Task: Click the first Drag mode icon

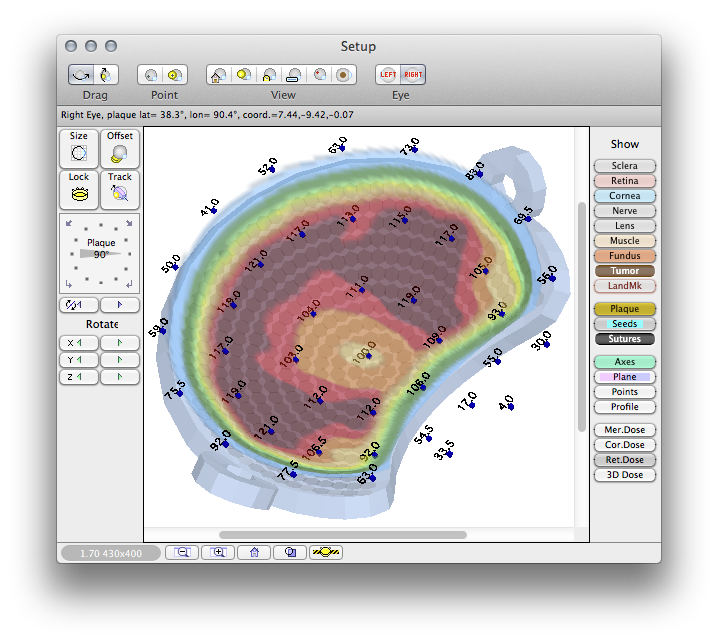Action: (81, 75)
